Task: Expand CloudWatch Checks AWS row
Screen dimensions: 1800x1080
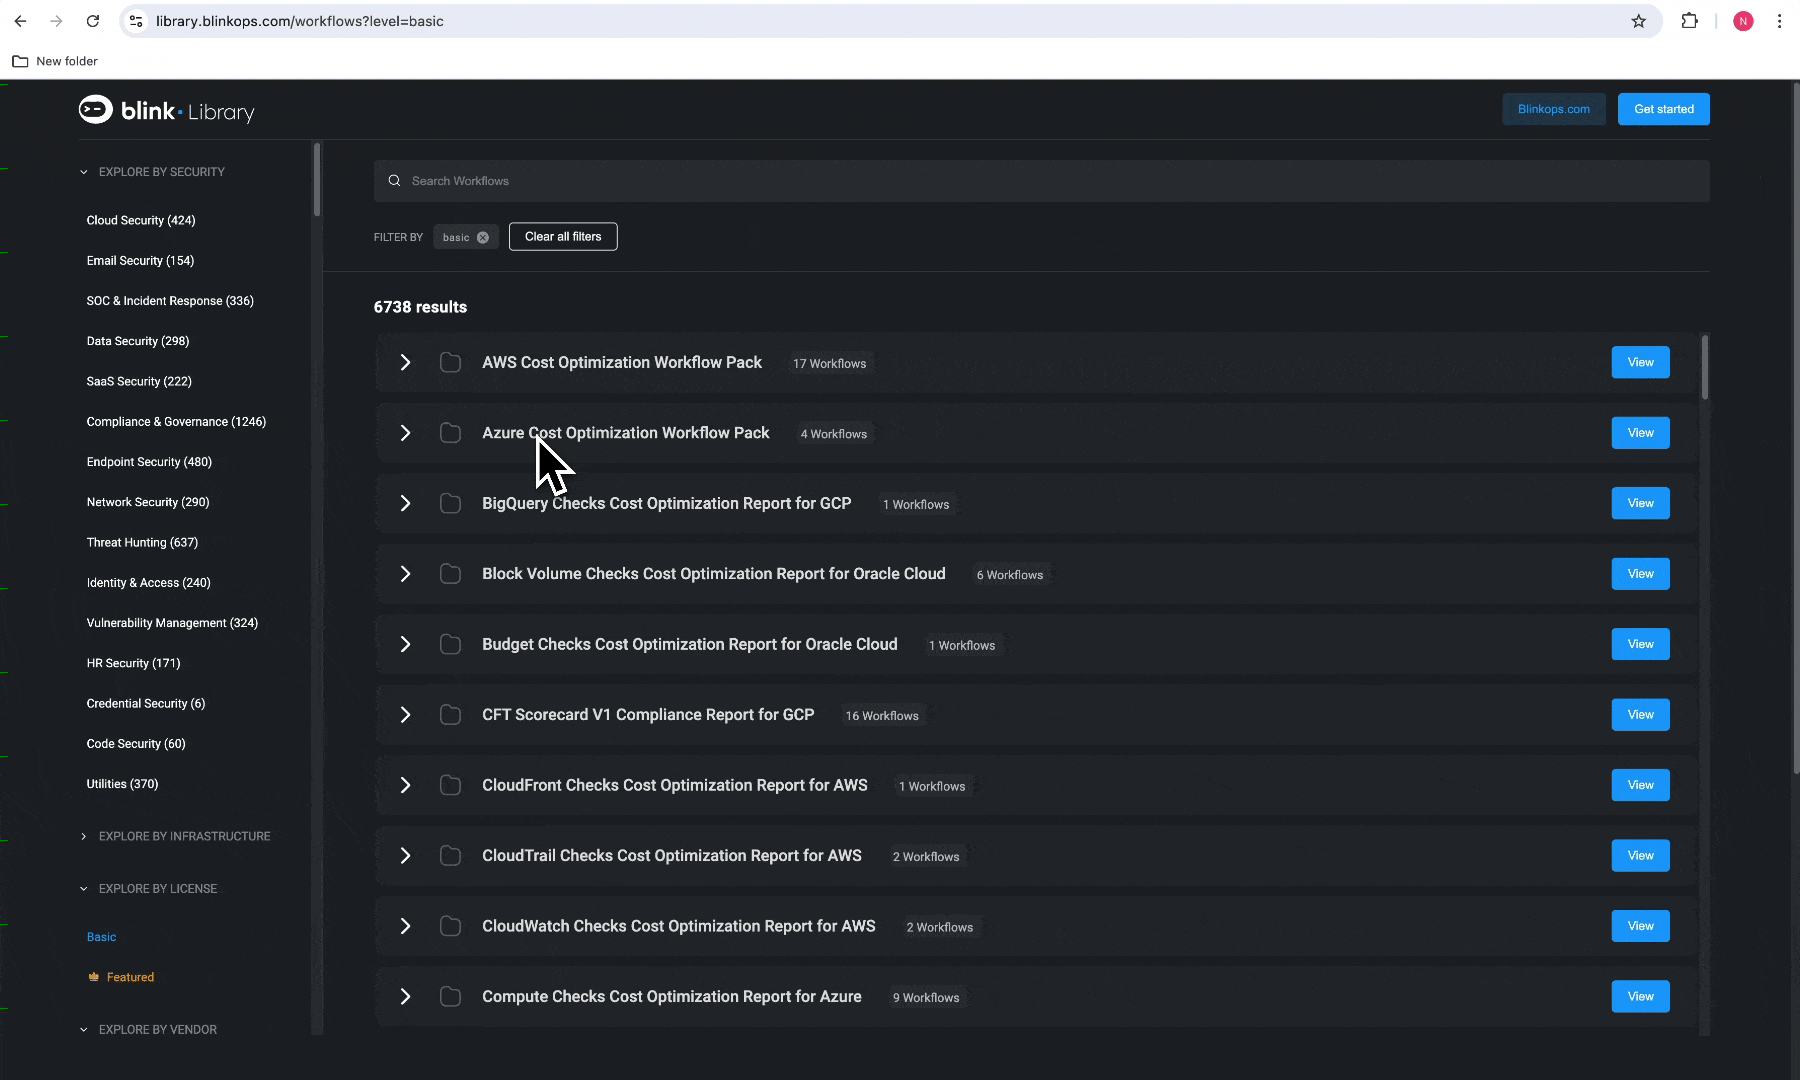Action: tap(405, 926)
